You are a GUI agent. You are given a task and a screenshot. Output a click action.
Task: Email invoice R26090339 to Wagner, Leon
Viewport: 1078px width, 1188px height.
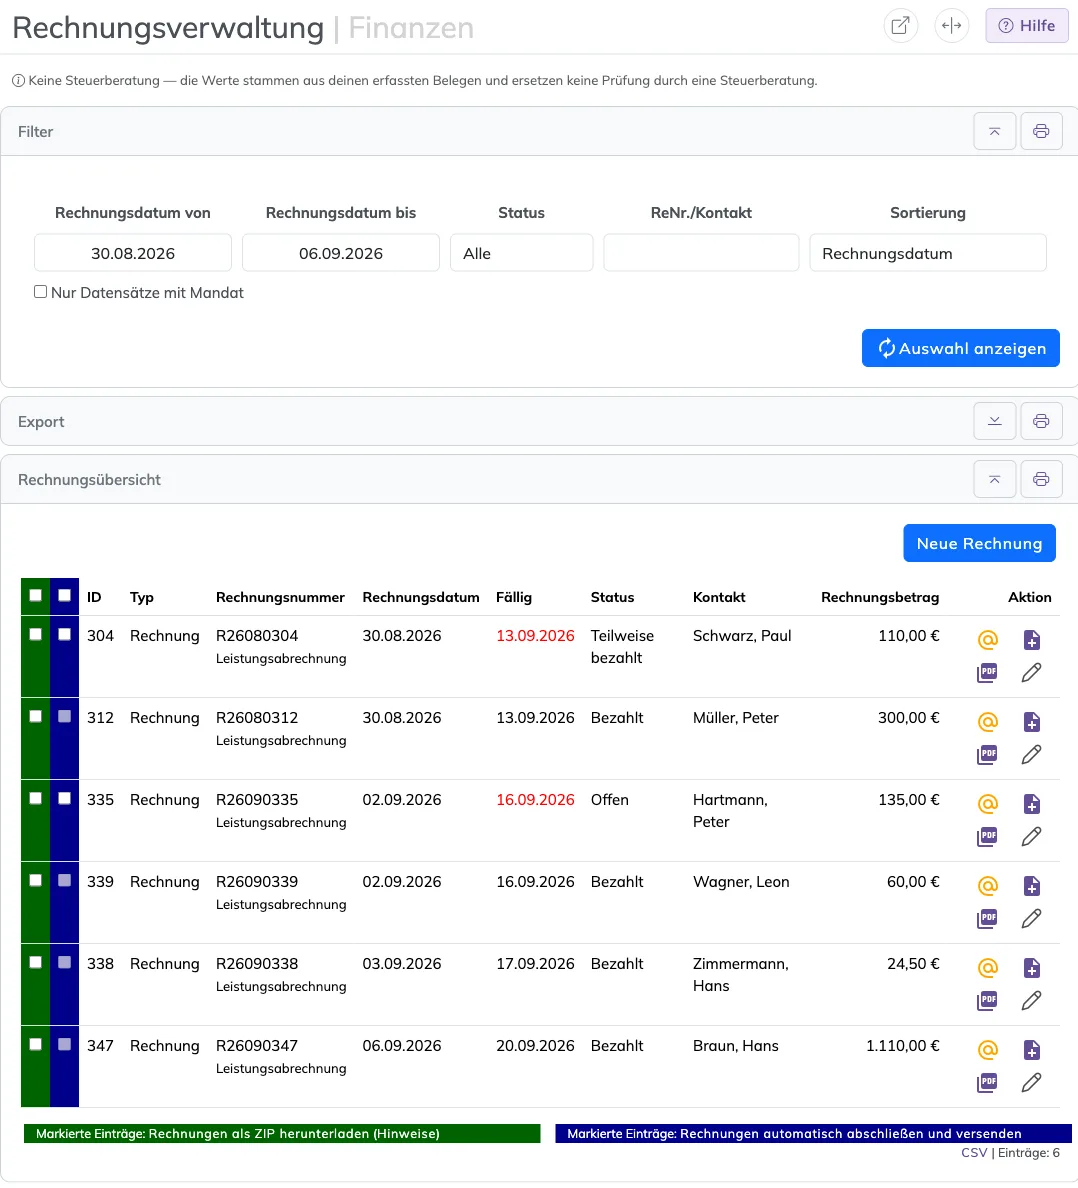click(x=988, y=886)
